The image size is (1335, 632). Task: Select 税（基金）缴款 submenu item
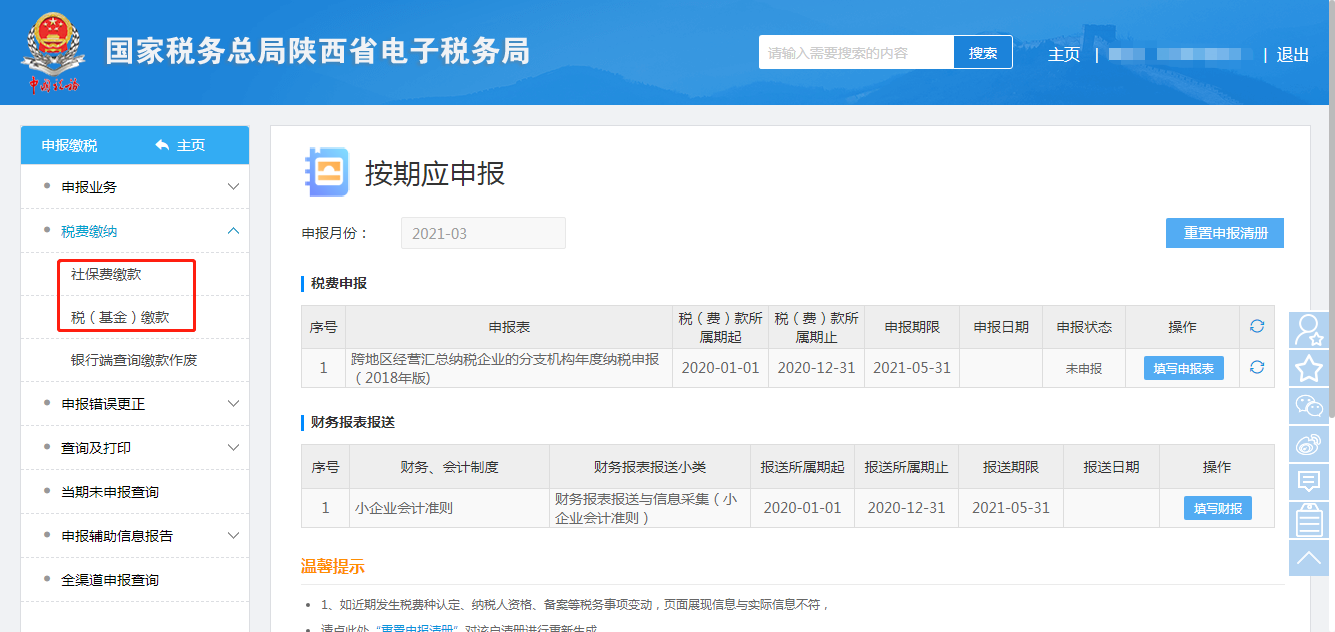coord(120,317)
